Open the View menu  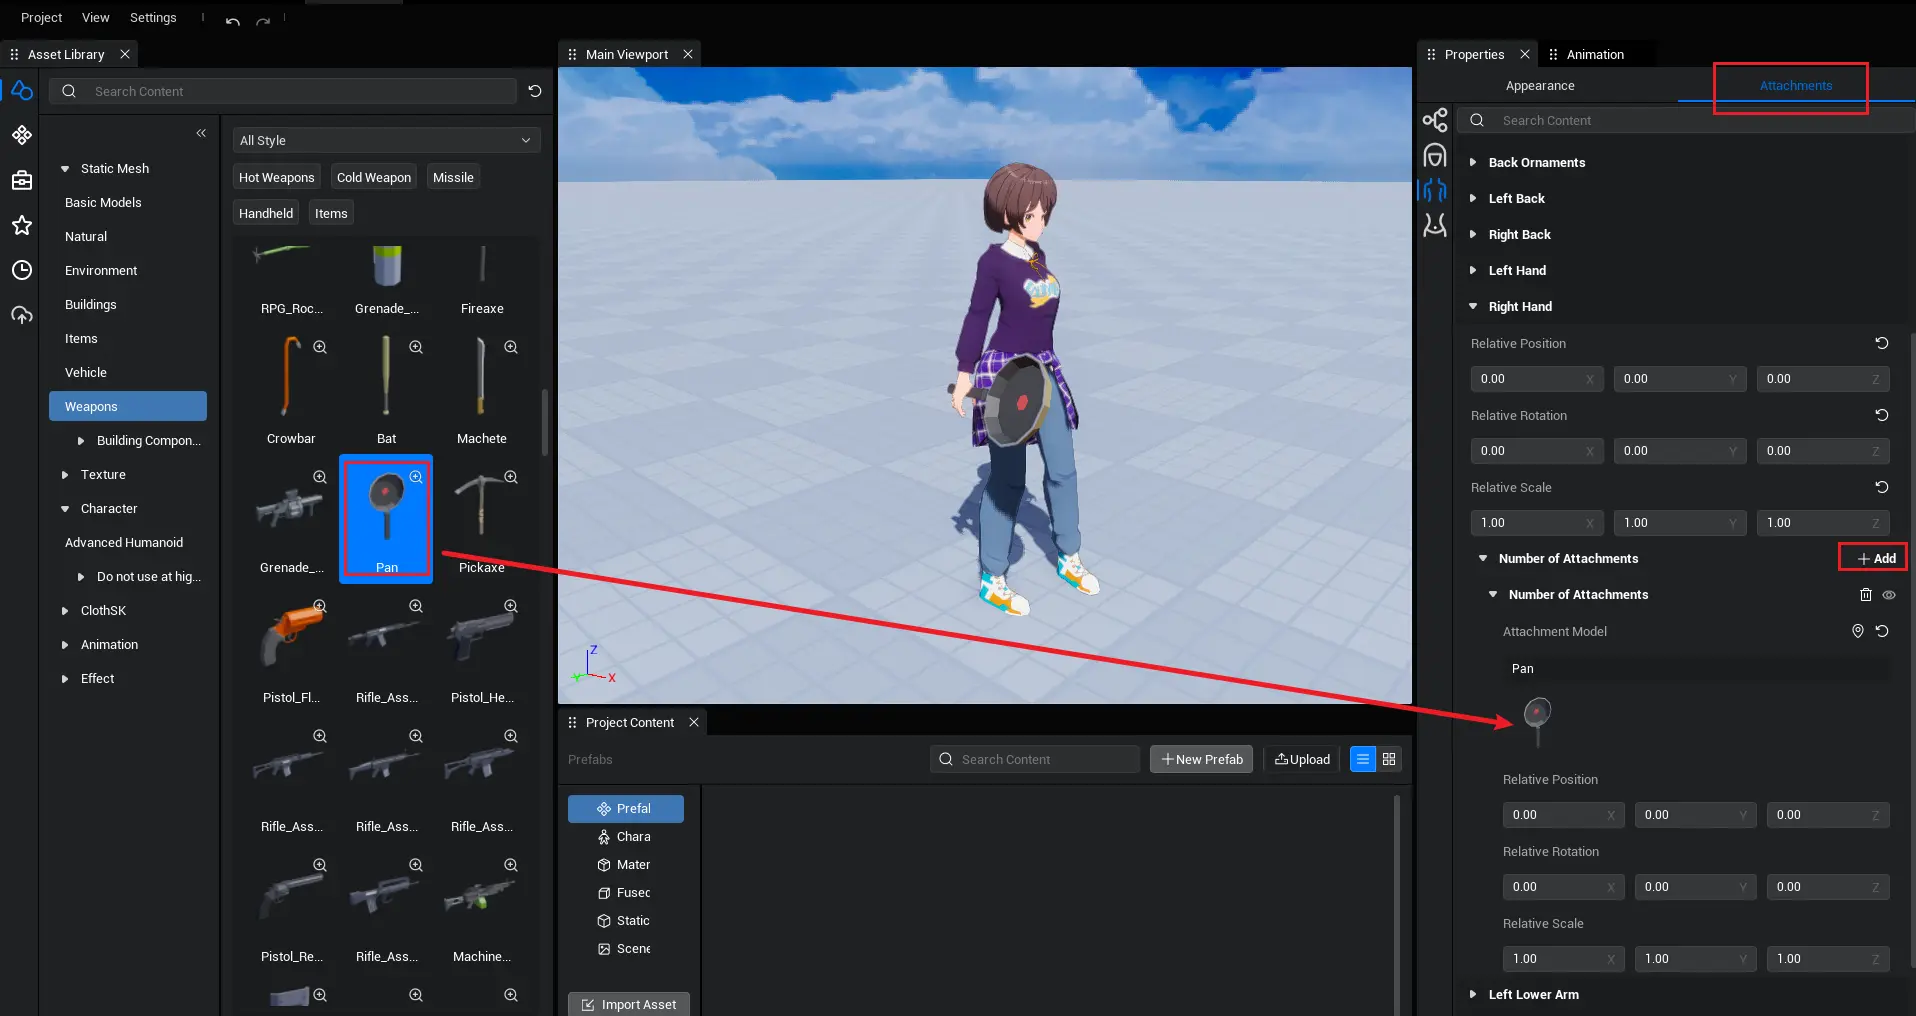[x=95, y=18]
